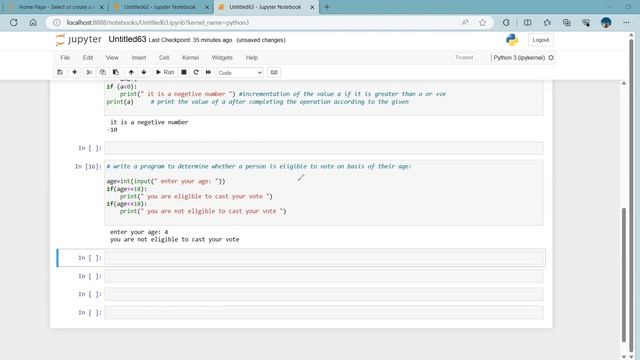The width and height of the screenshot is (640, 360).
Task: Open the Cell menu
Action: [164, 58]
